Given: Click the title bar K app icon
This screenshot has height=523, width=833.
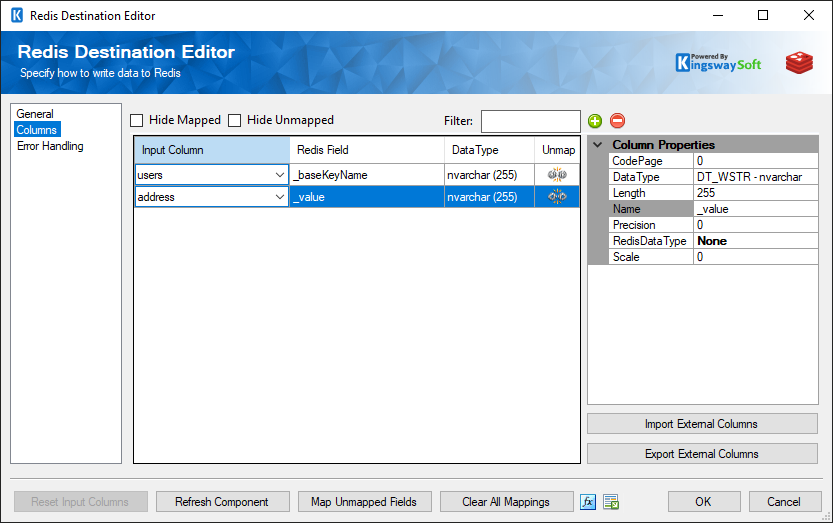Looking at the screenshot, I should coord(17,15).
